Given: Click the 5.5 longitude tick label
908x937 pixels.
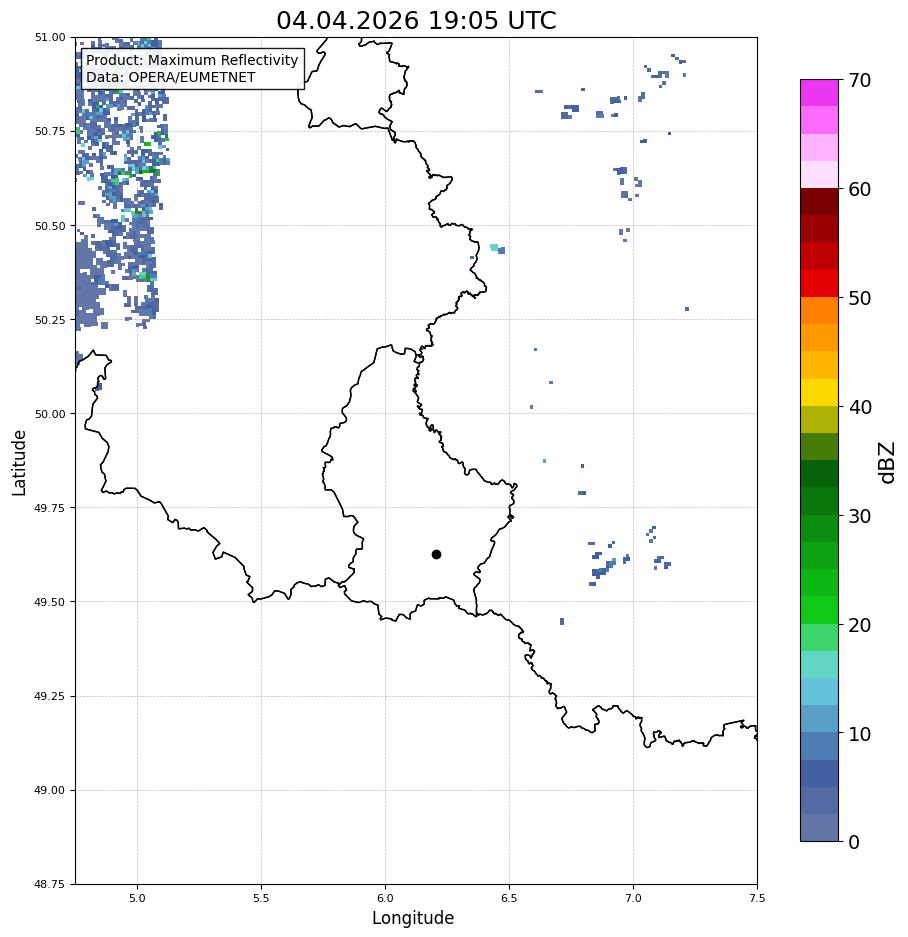Looking at the screenshot, I should [x=261, y=898].
